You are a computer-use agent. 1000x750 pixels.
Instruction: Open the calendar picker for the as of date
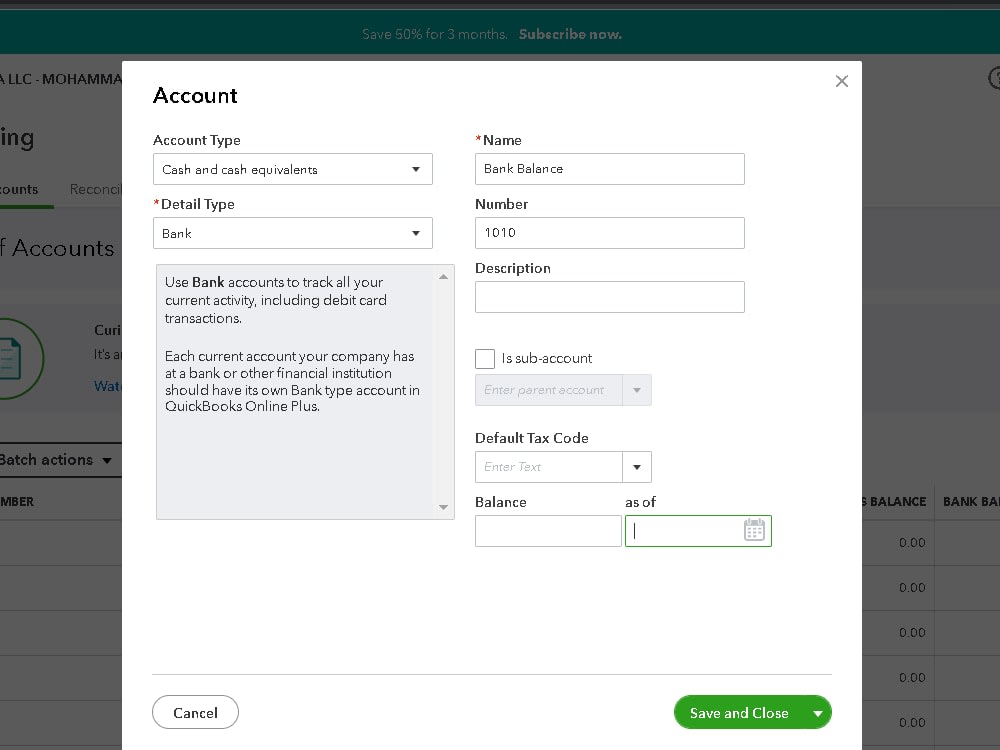pos(754,529)
